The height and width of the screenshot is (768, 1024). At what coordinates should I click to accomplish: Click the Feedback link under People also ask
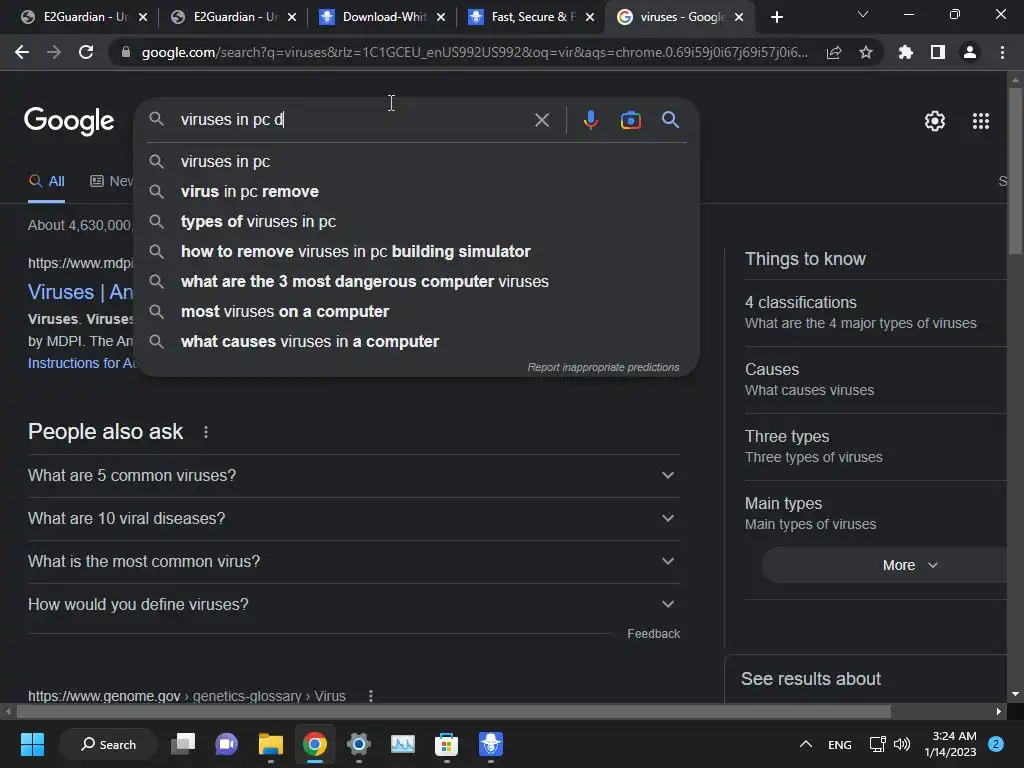pyautogui.click(x=653, y=634)
